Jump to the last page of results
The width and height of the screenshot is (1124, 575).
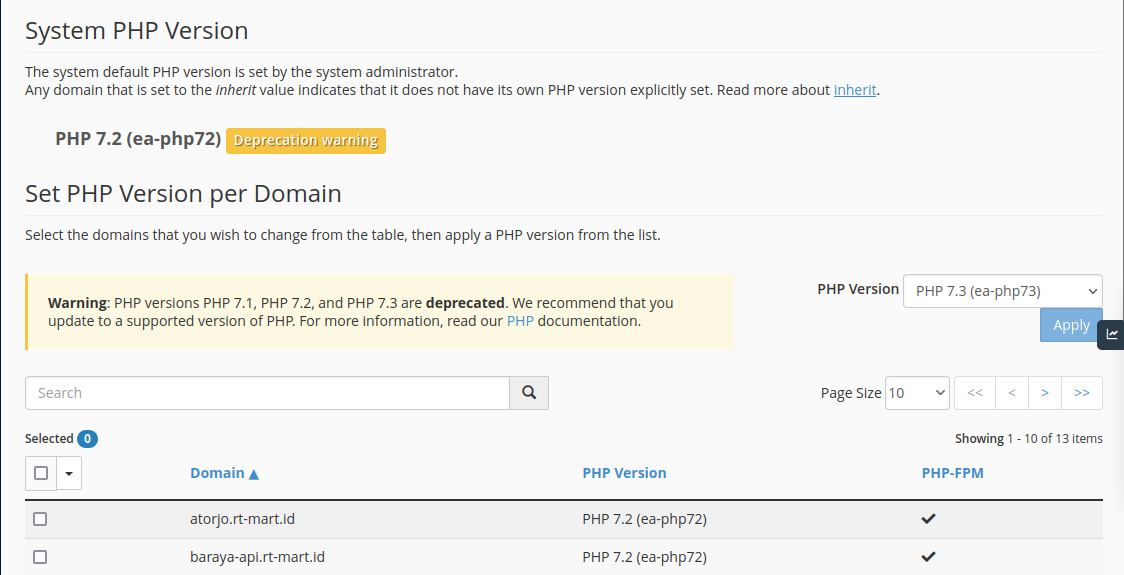[1082, 393]
